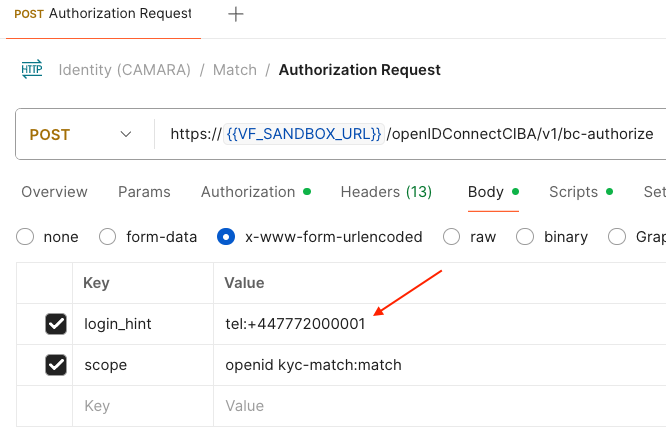Open a new tab with plus icon
The width and height of the screenshot is (666, 436).
coord(235,14)
